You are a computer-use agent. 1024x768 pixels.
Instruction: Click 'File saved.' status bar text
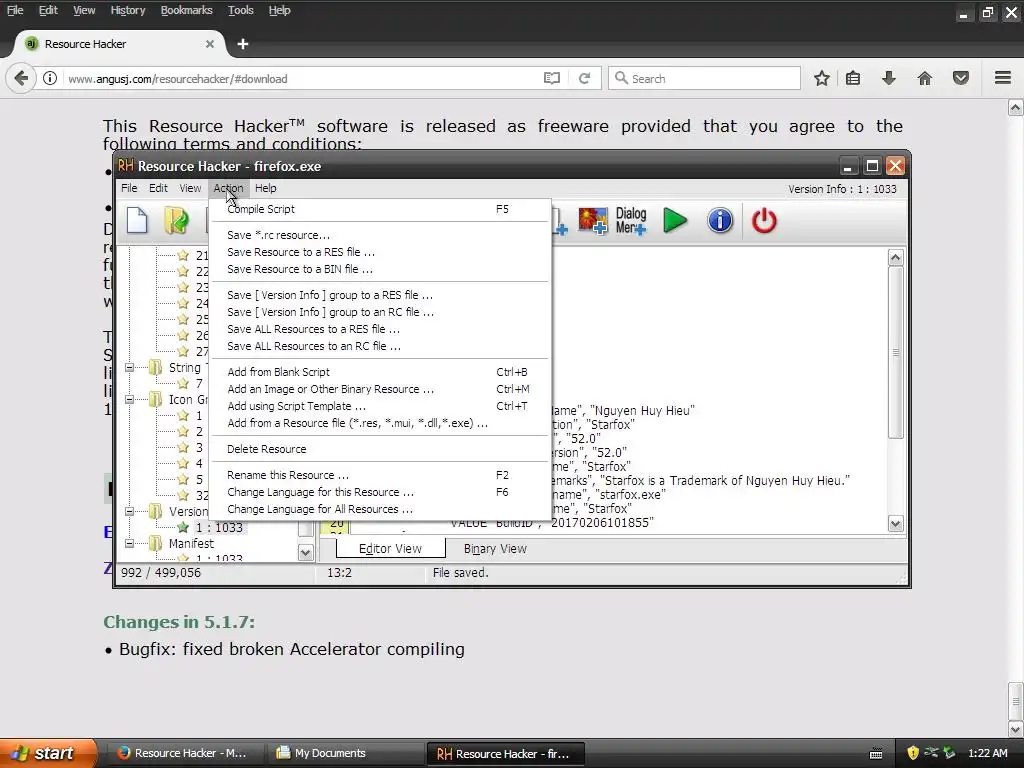(x=460, y=573)
